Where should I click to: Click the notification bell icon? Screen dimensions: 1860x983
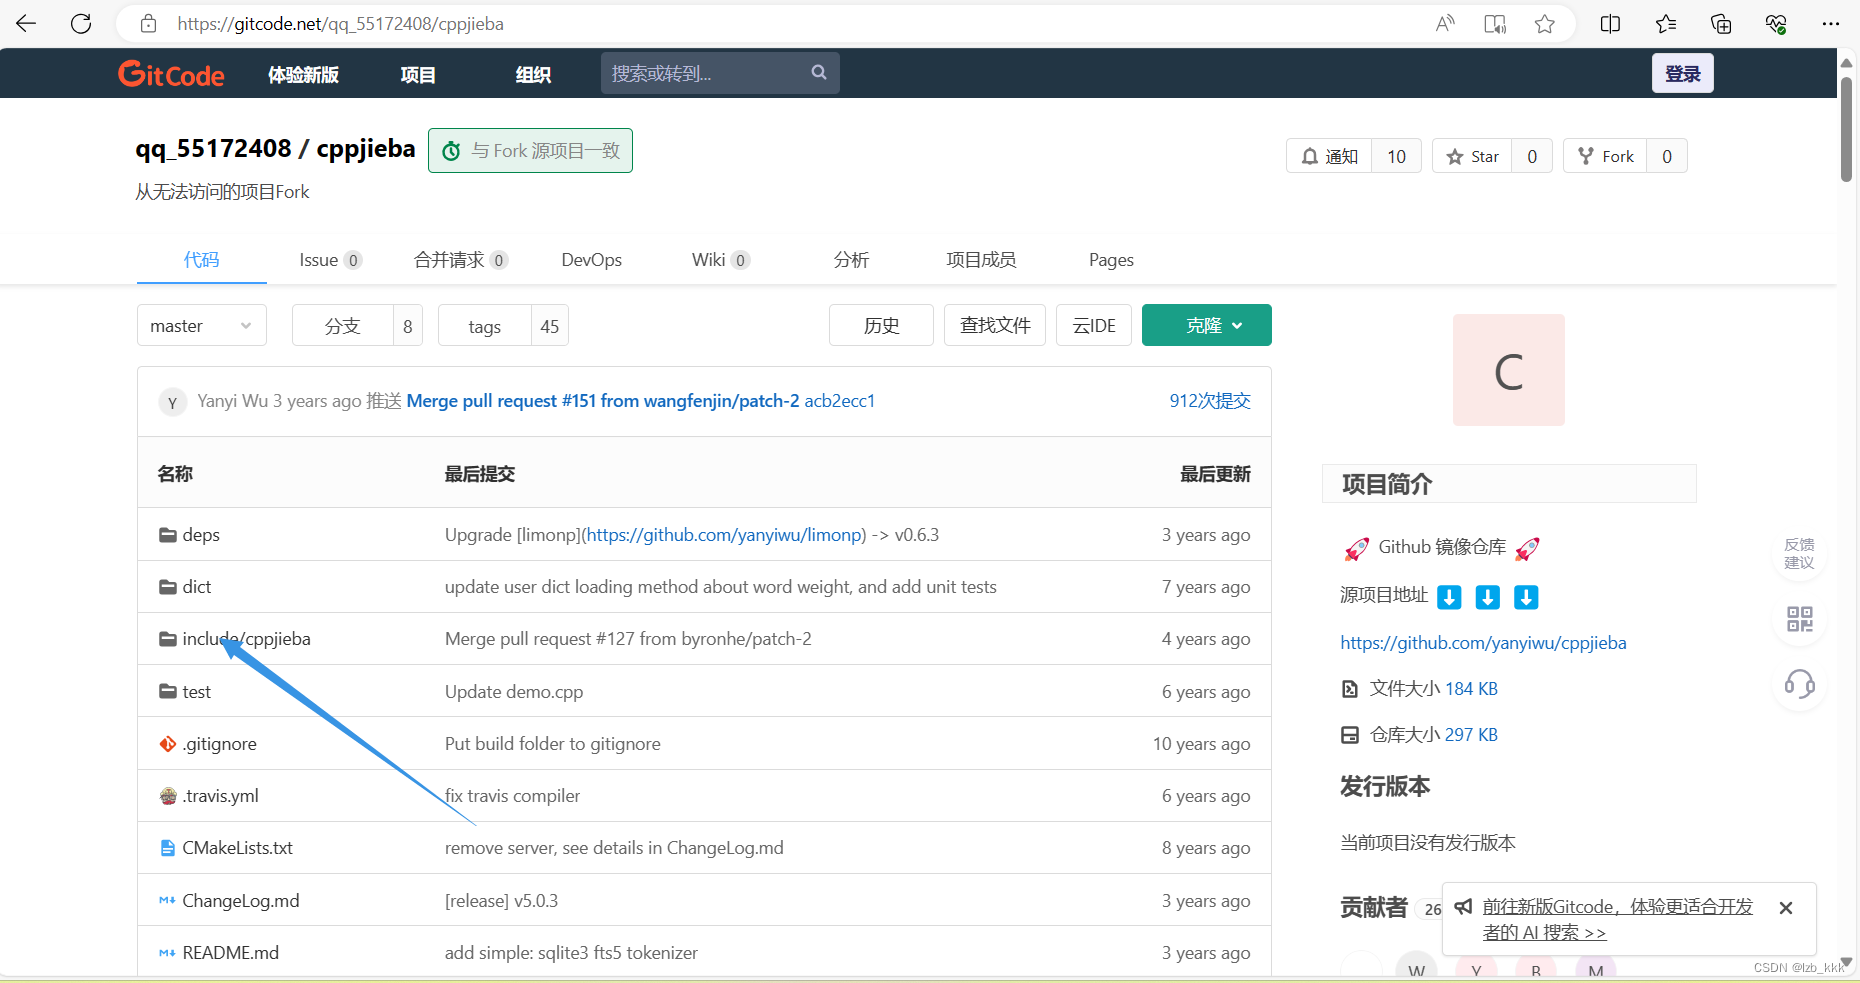[x=1309, y=156]
